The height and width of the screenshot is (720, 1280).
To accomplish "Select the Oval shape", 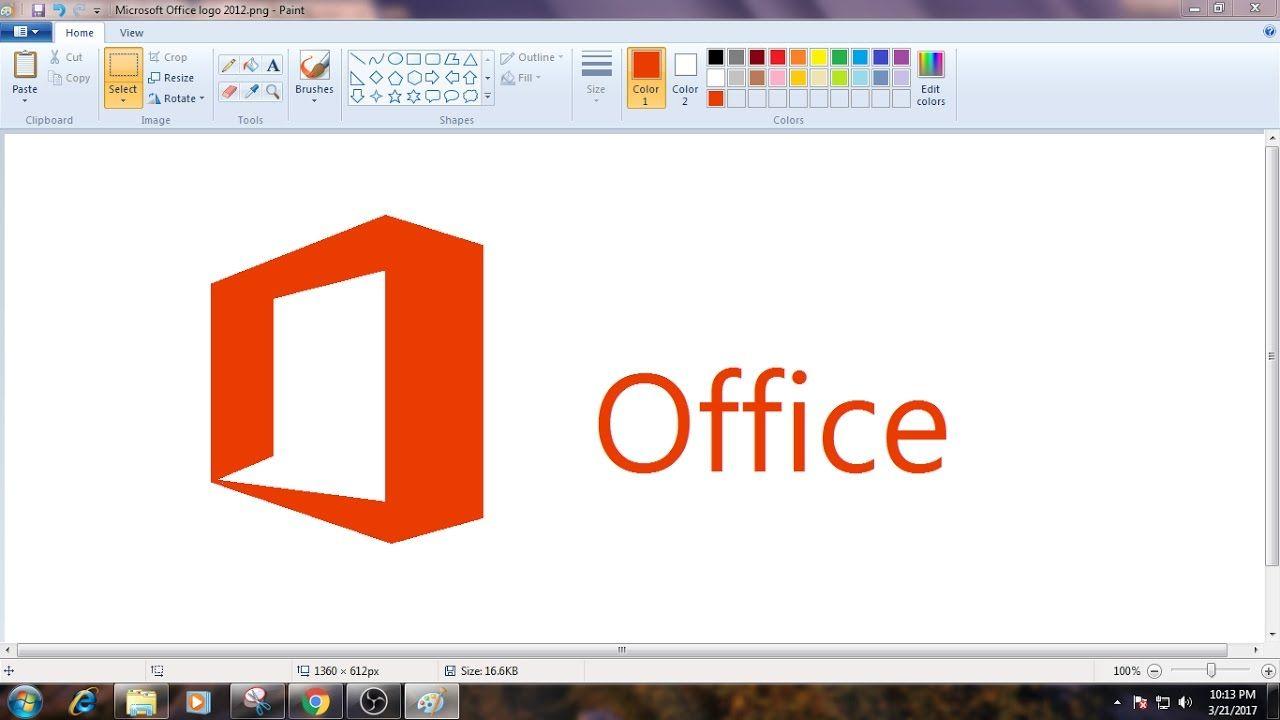I will pos(395,59).
